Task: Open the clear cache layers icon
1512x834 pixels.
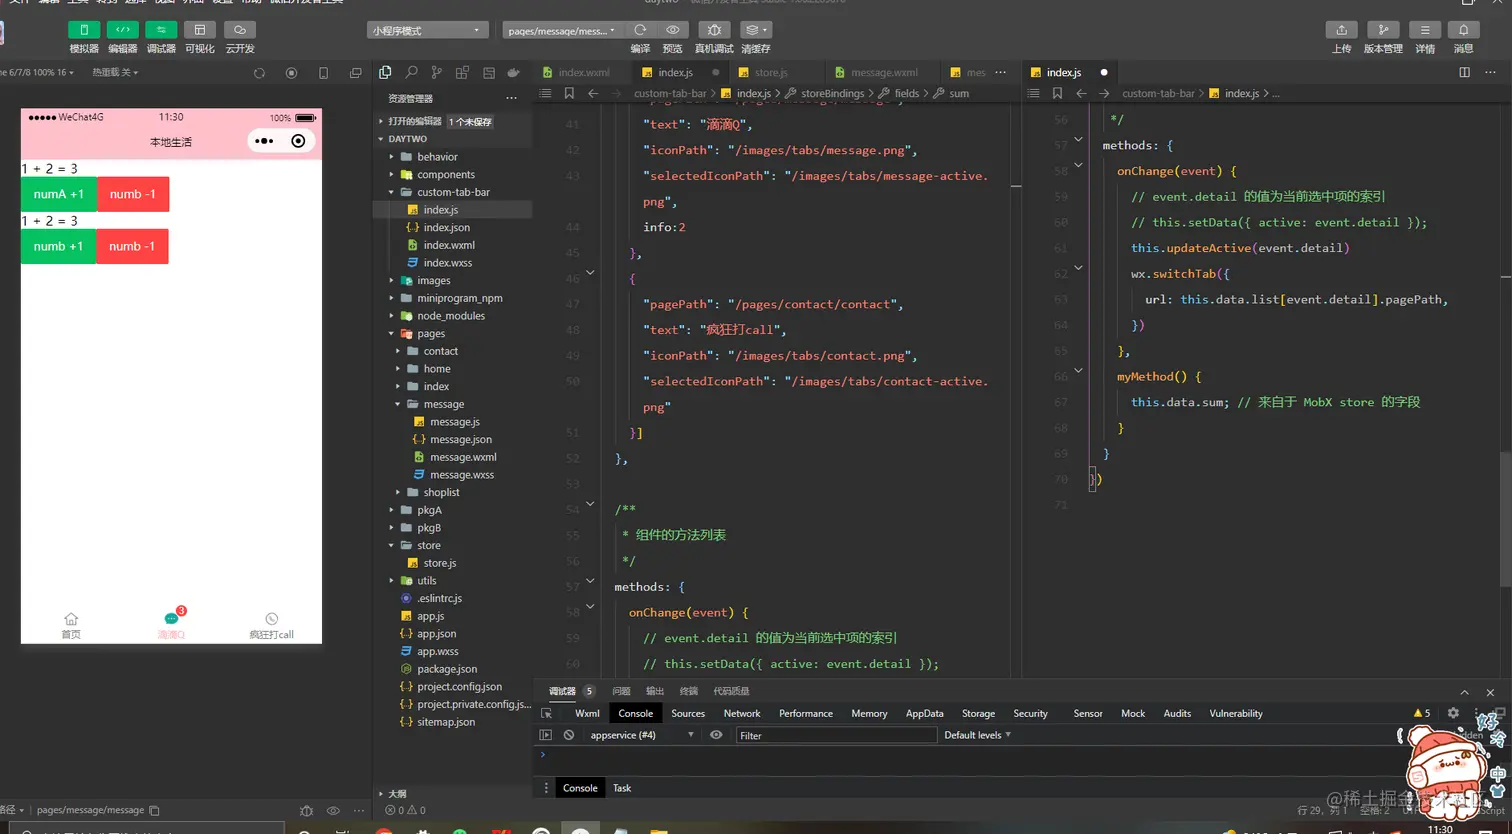Action: (755, 30)
